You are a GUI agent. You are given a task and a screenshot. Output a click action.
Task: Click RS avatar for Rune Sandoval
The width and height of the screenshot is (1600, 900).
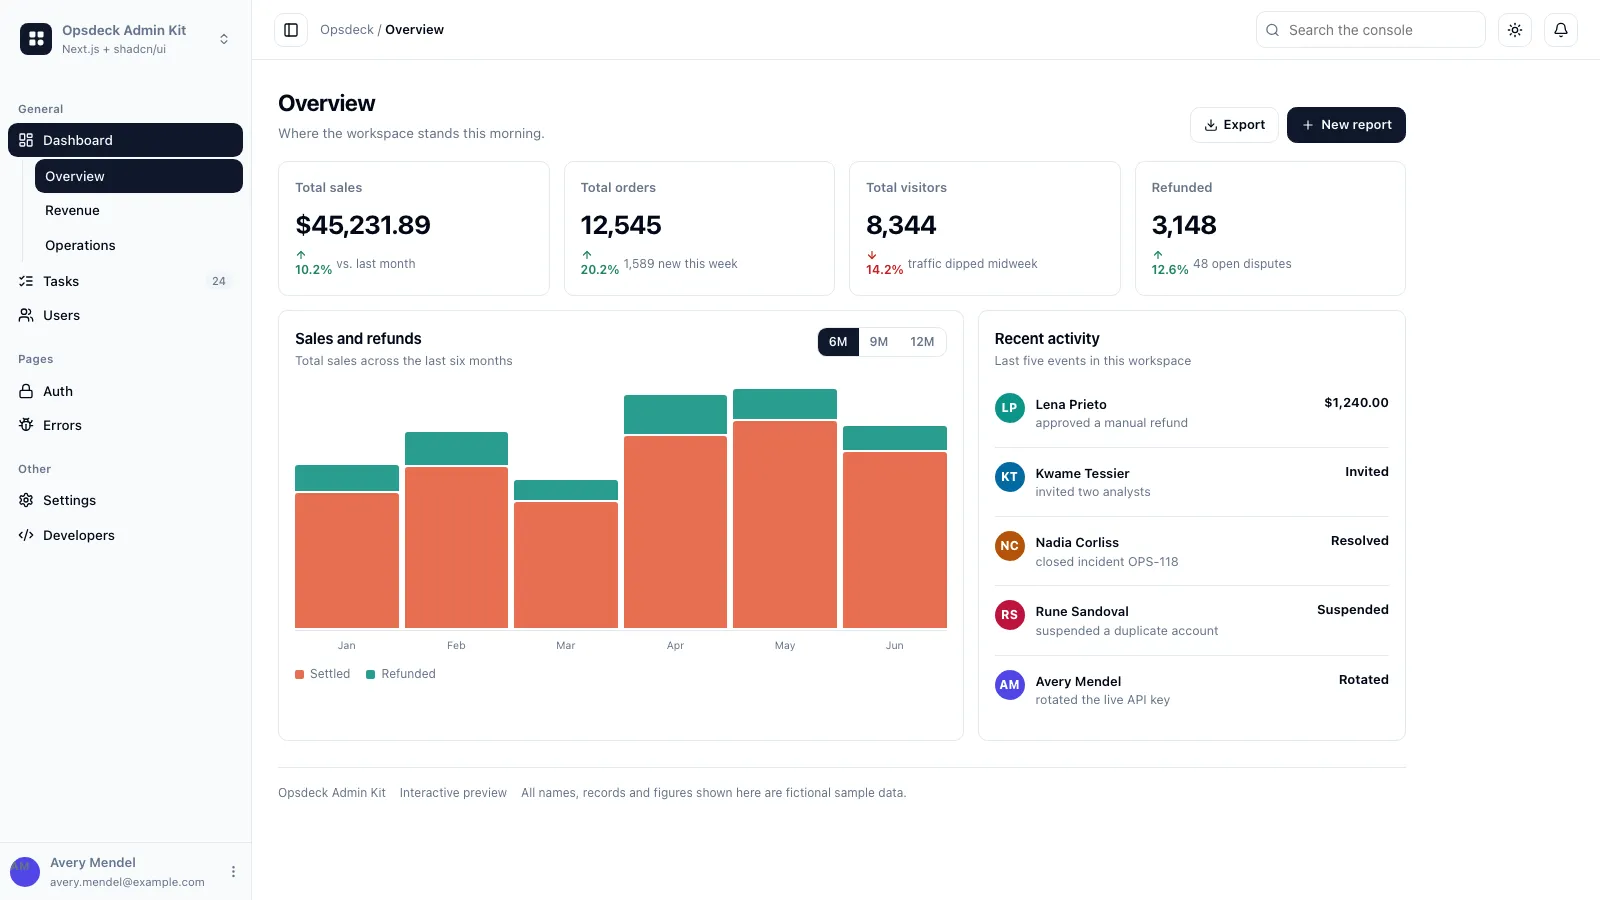click(1010, 615)
